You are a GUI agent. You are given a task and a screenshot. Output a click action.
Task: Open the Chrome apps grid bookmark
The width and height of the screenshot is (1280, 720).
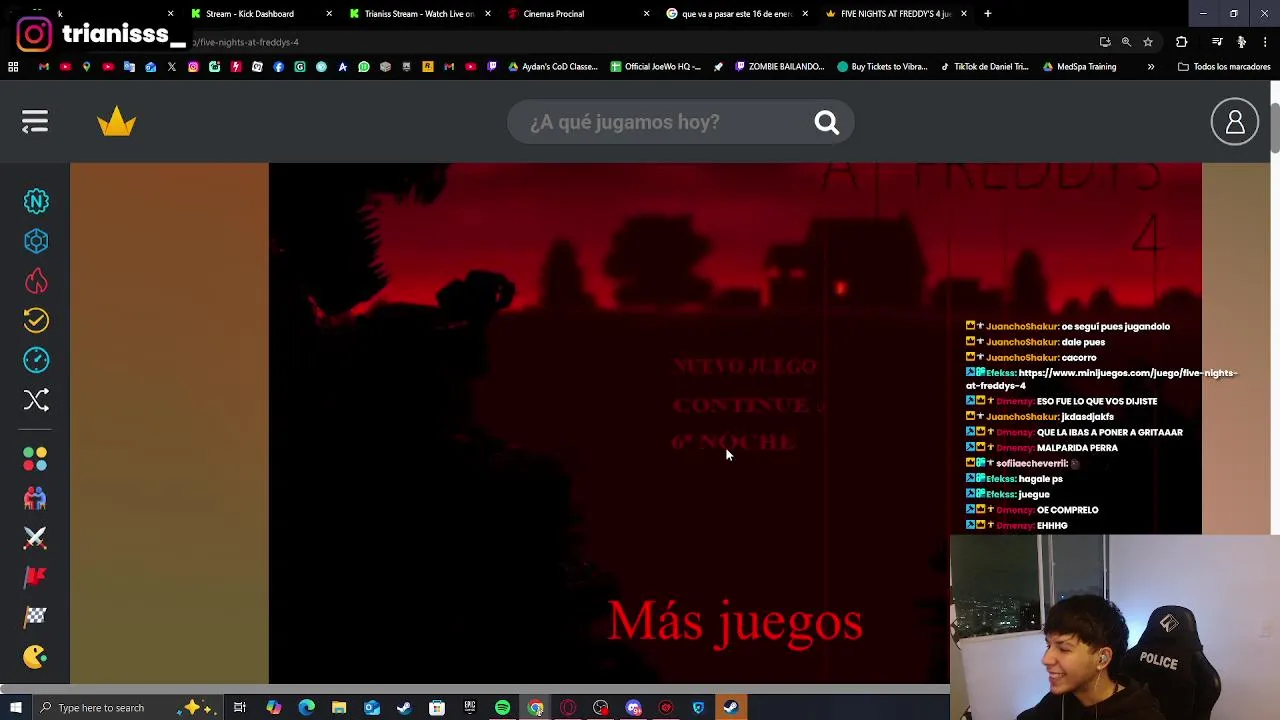tap(13, 67)
